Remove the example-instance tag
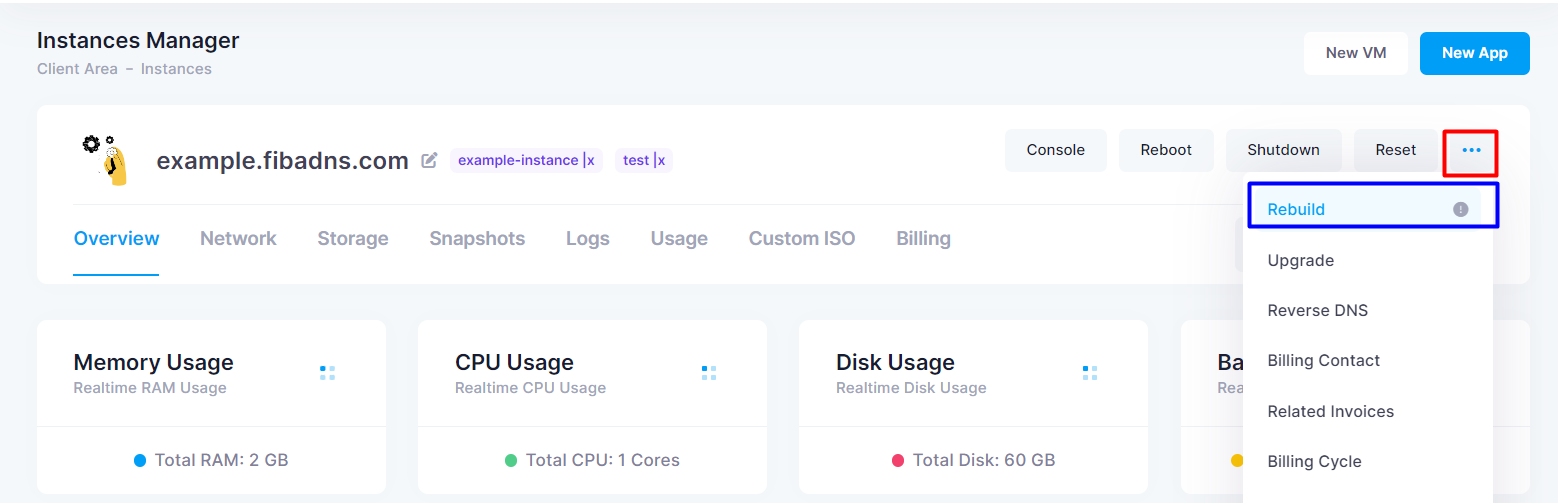The width and height of the screenshot is (1558, 503). [x=590, y=160]
